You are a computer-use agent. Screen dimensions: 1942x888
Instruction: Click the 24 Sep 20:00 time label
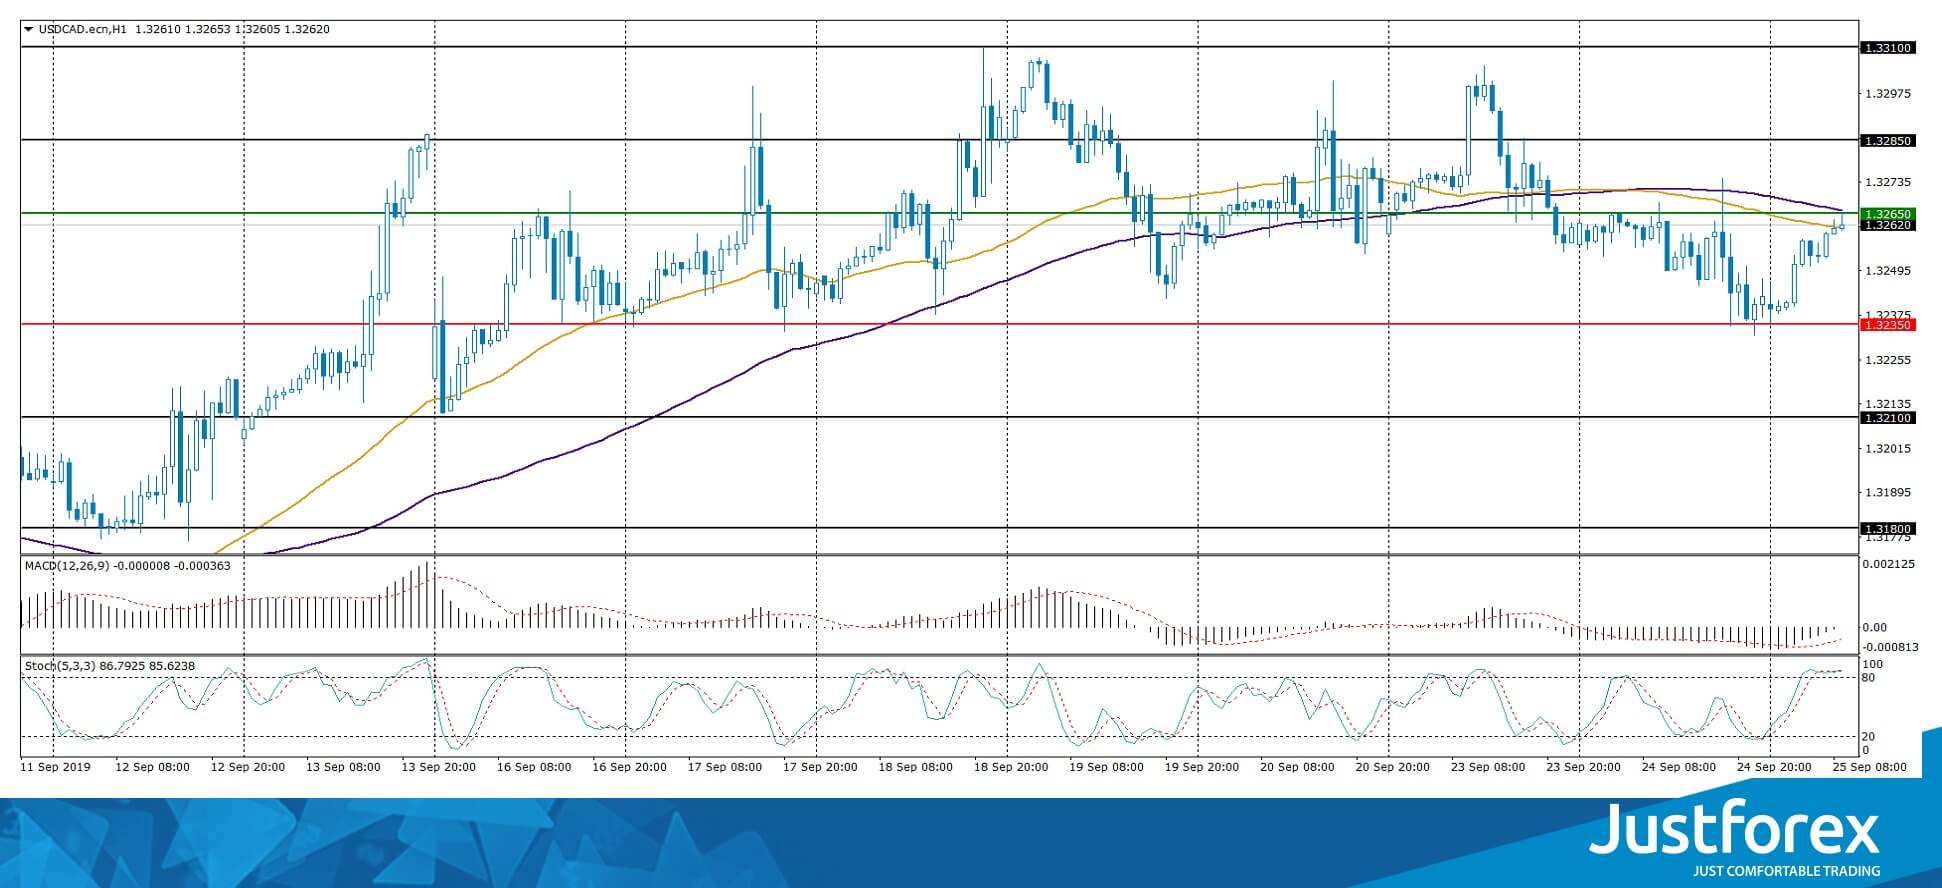point(1776,767)
